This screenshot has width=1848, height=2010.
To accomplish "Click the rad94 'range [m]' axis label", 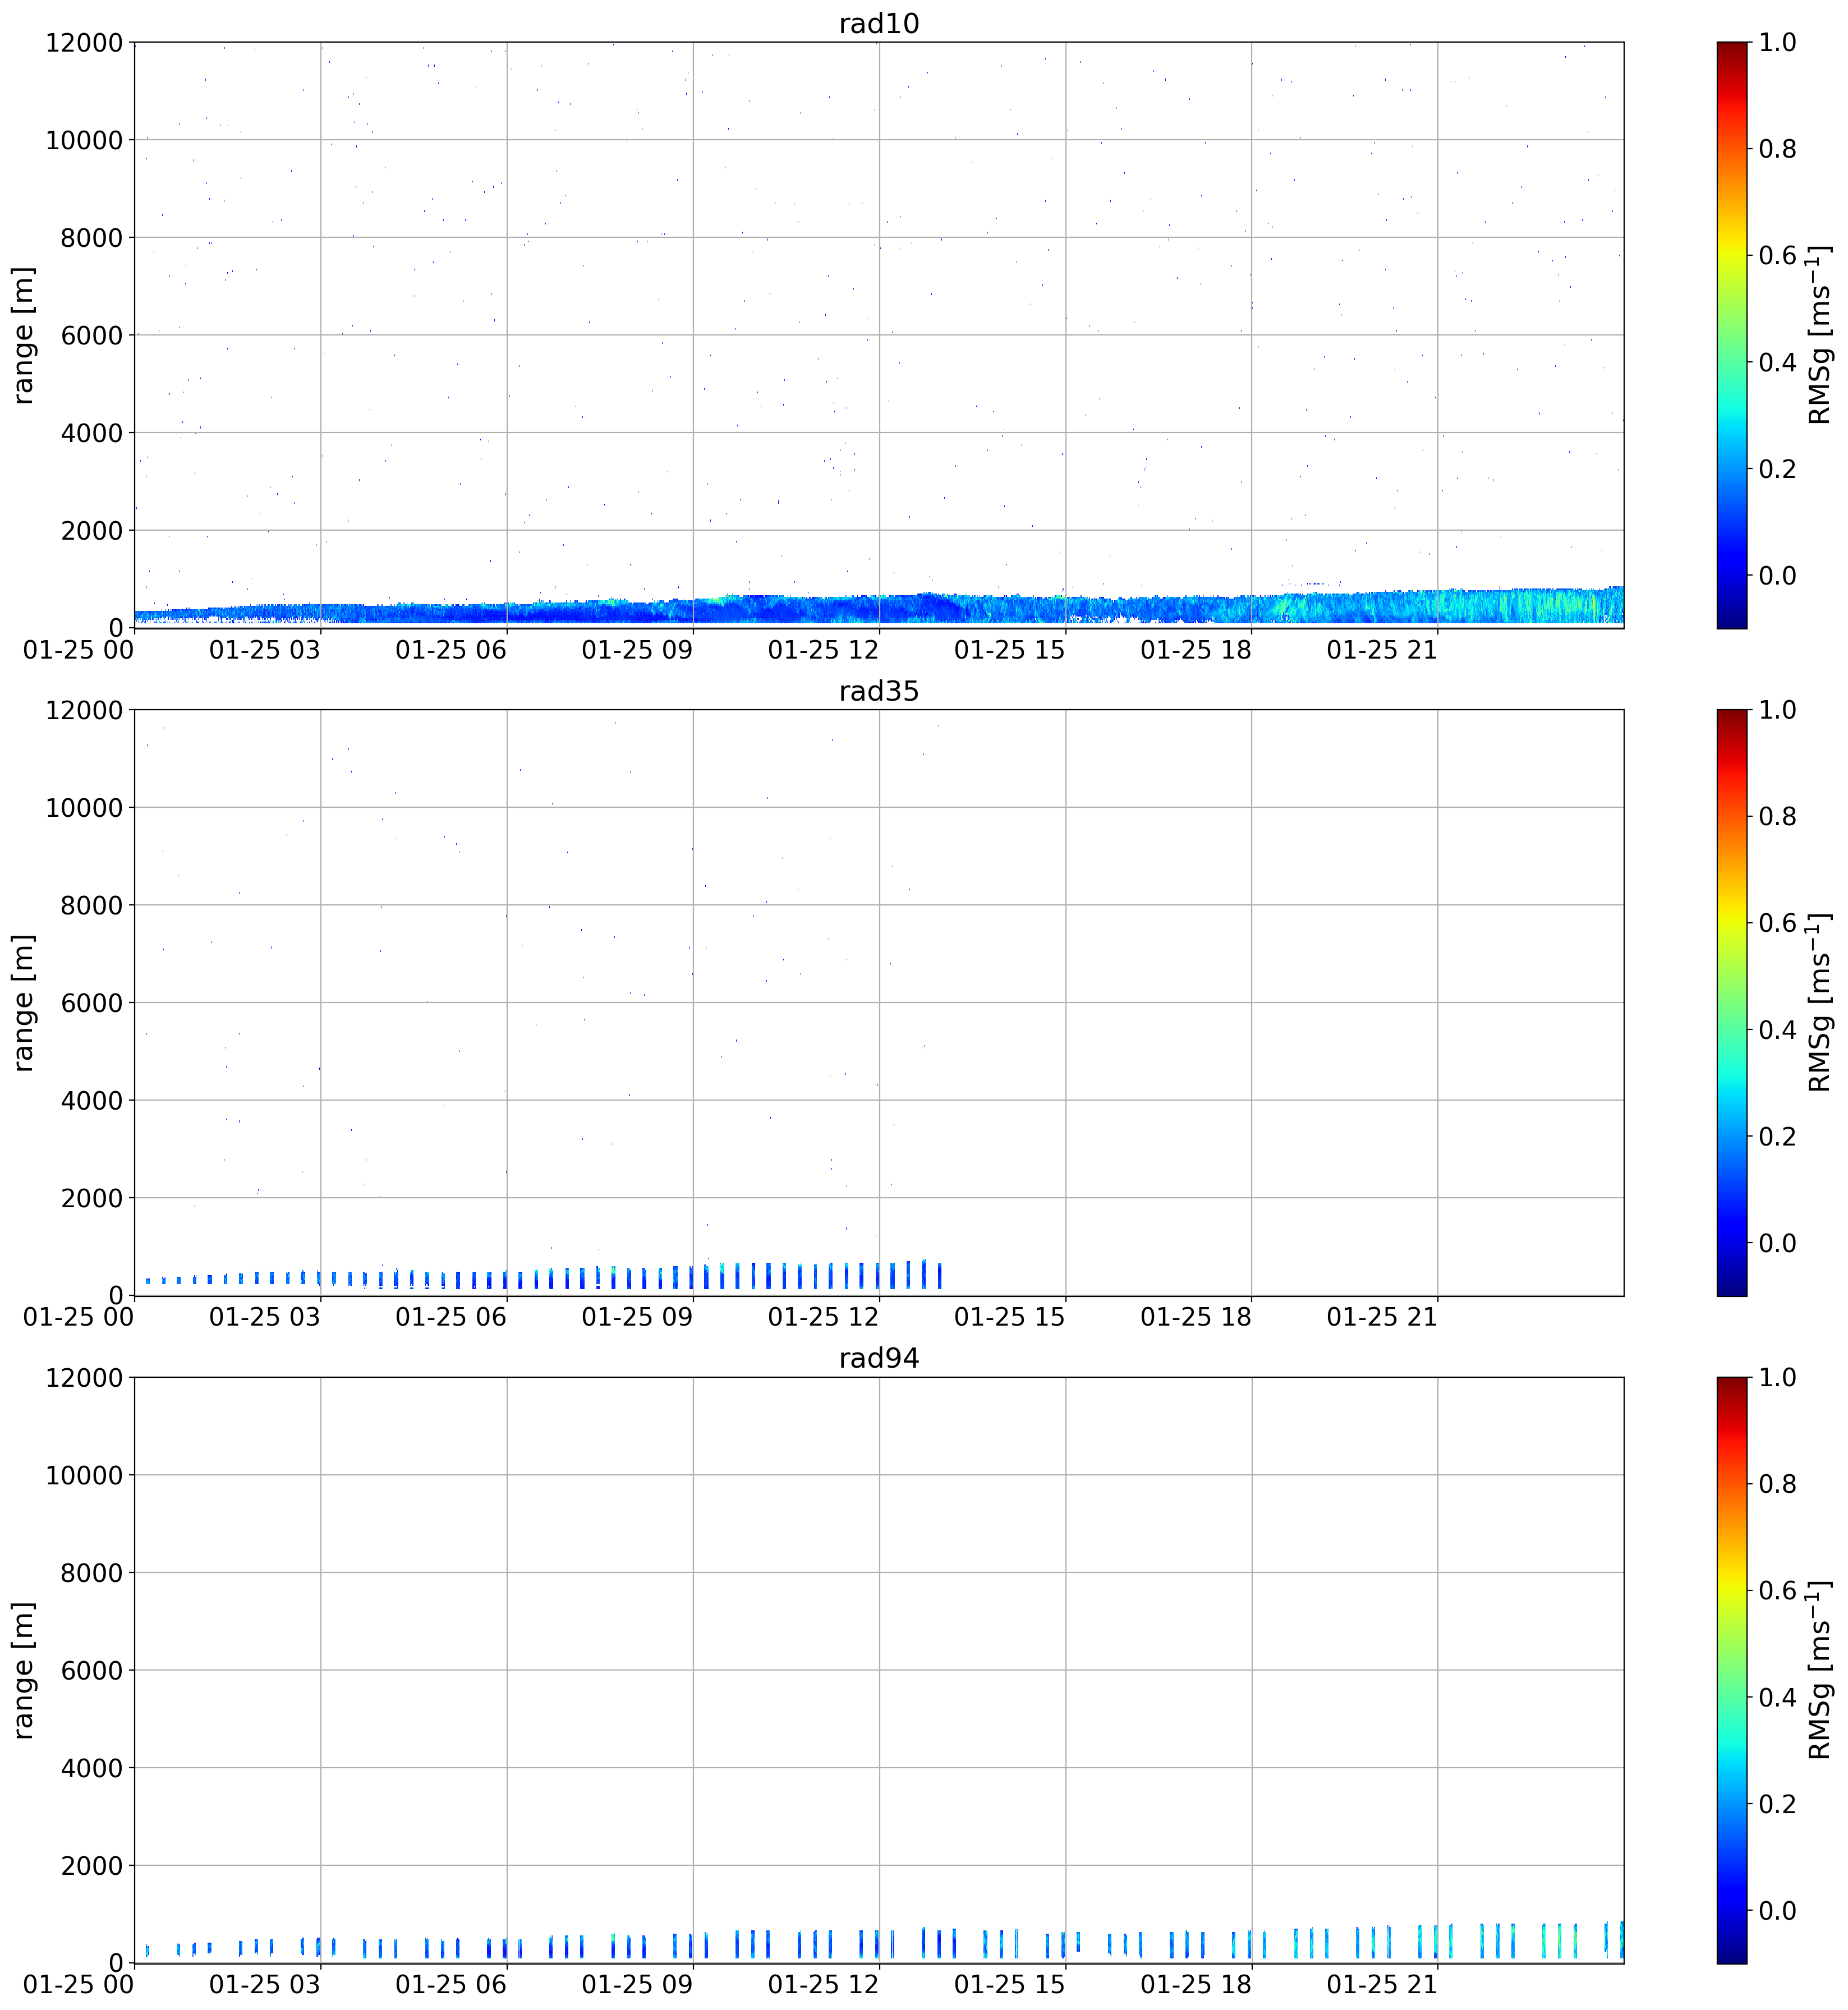I will point(24,1670).
